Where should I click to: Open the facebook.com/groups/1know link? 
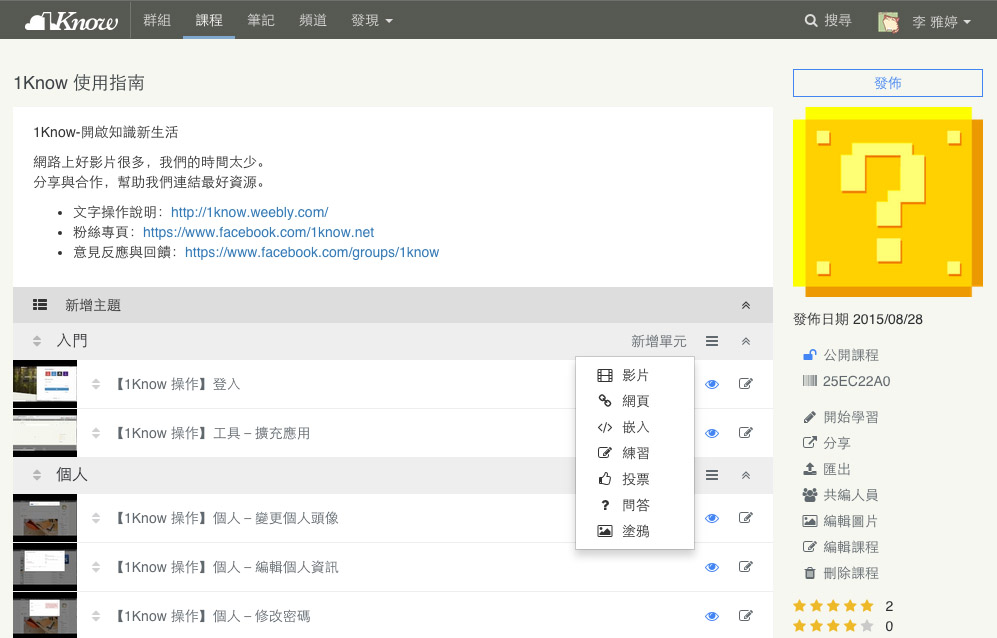[312, 253]
